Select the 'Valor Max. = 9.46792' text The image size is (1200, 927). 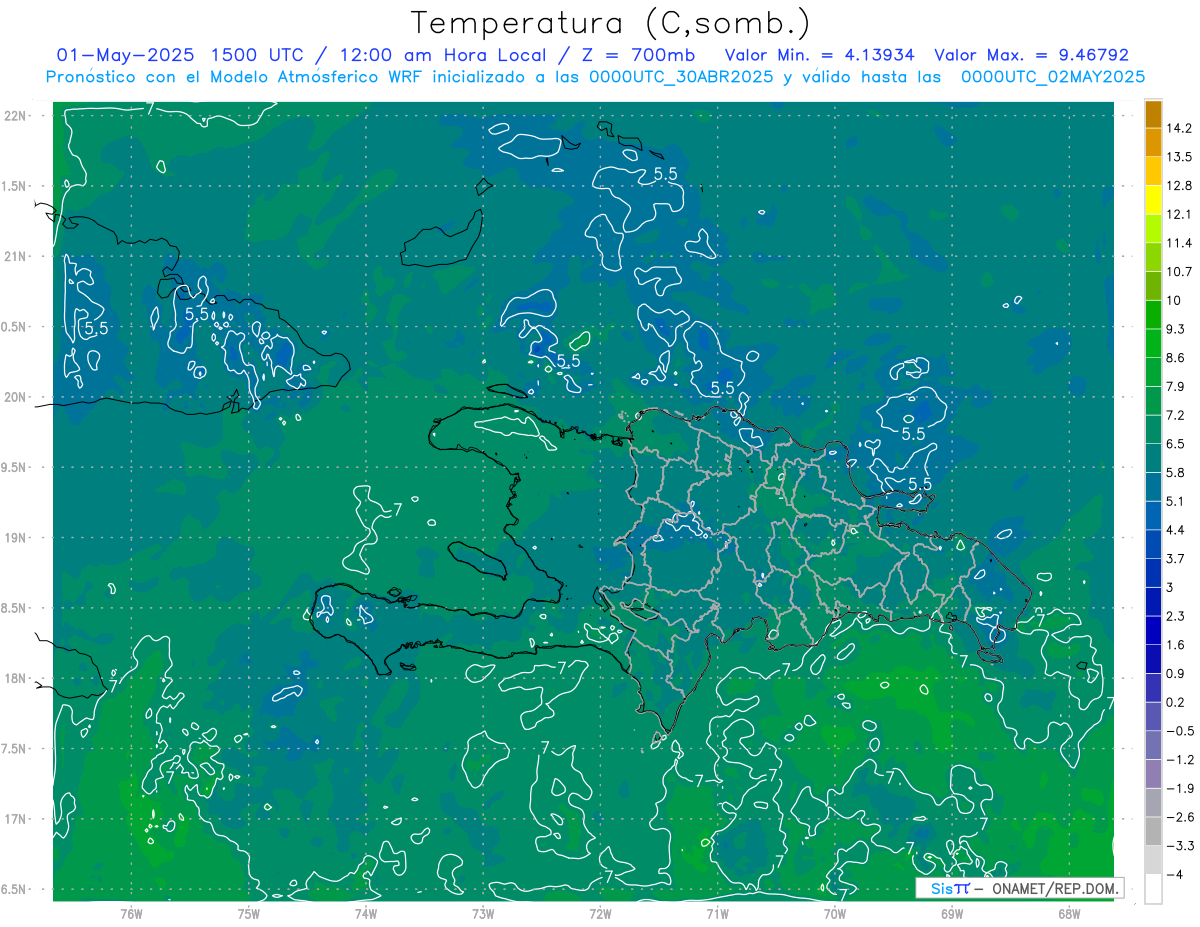1031,55
